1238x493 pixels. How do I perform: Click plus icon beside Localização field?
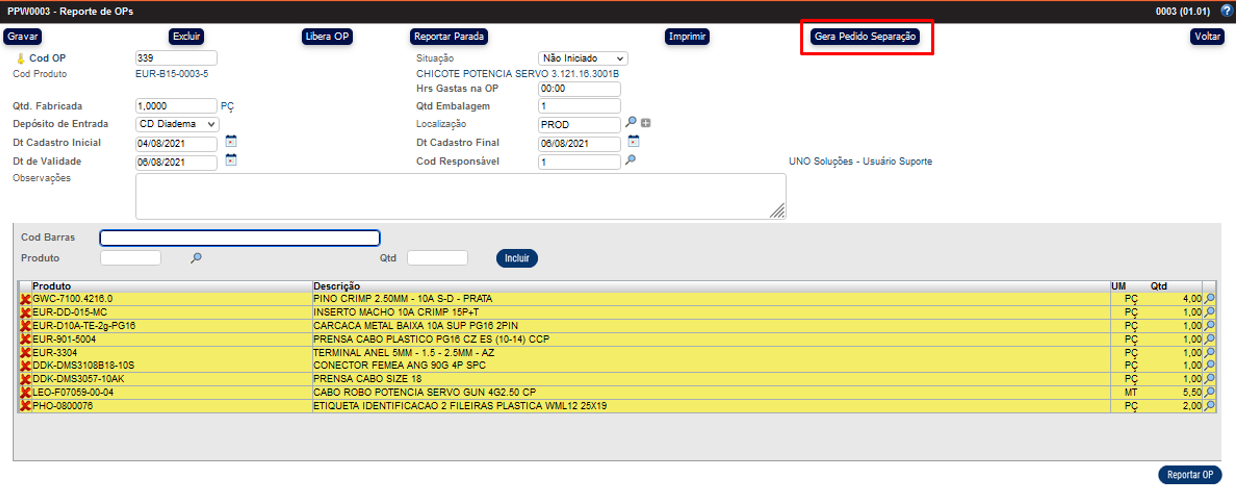click(646, 123)
